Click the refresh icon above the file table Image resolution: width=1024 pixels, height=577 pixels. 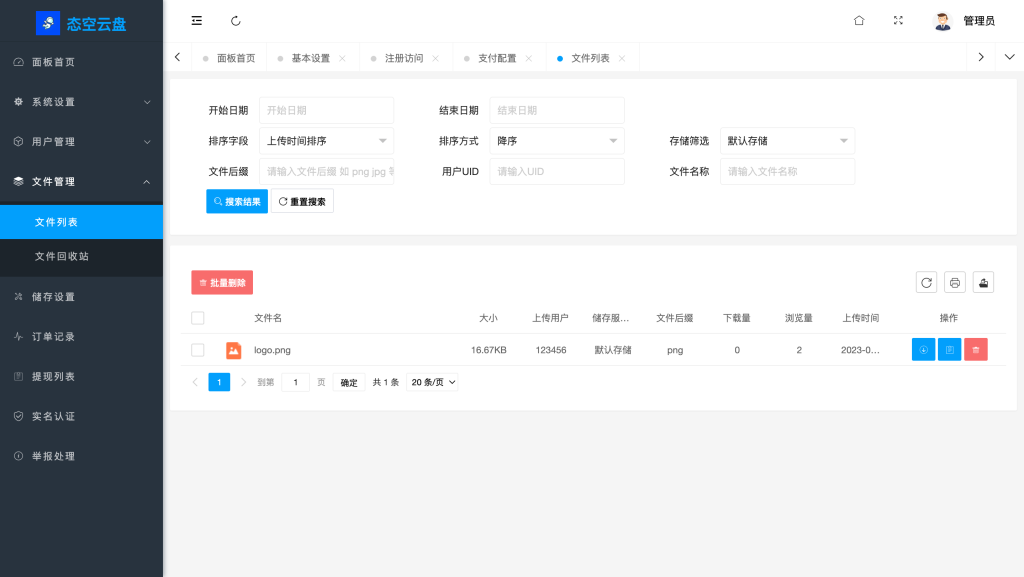[926, 282]
